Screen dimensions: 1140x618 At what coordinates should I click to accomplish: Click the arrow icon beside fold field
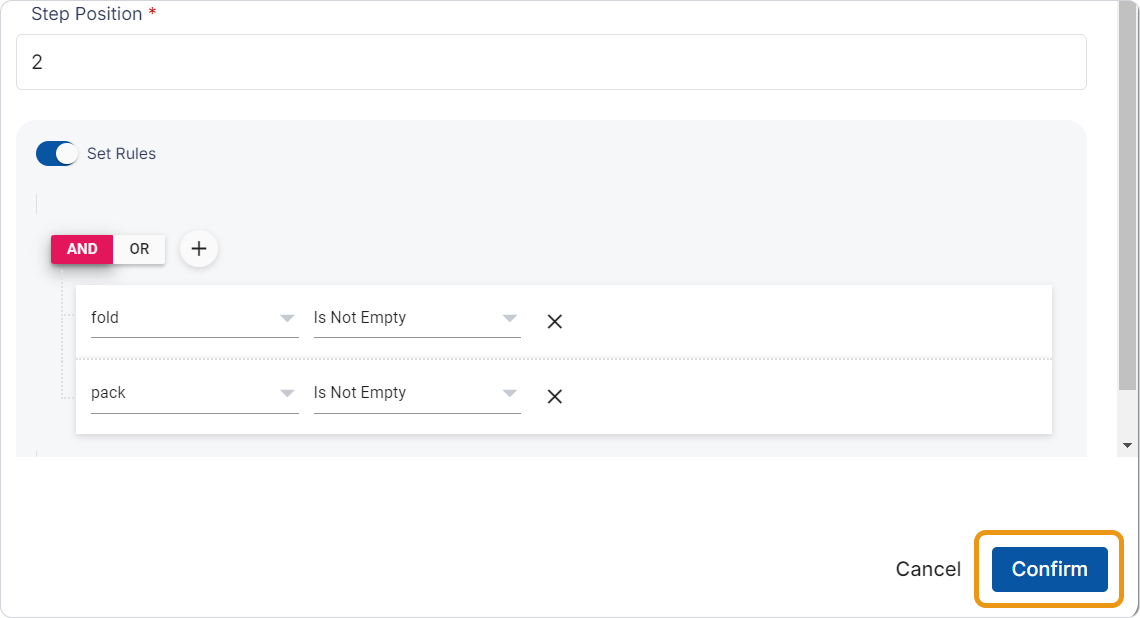[287, 318]
